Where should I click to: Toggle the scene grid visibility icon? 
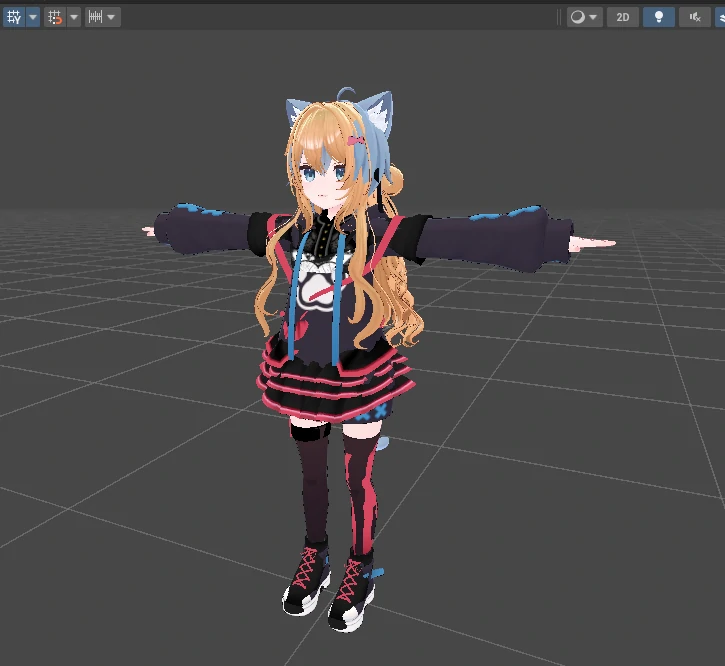[x=13, y=17]
